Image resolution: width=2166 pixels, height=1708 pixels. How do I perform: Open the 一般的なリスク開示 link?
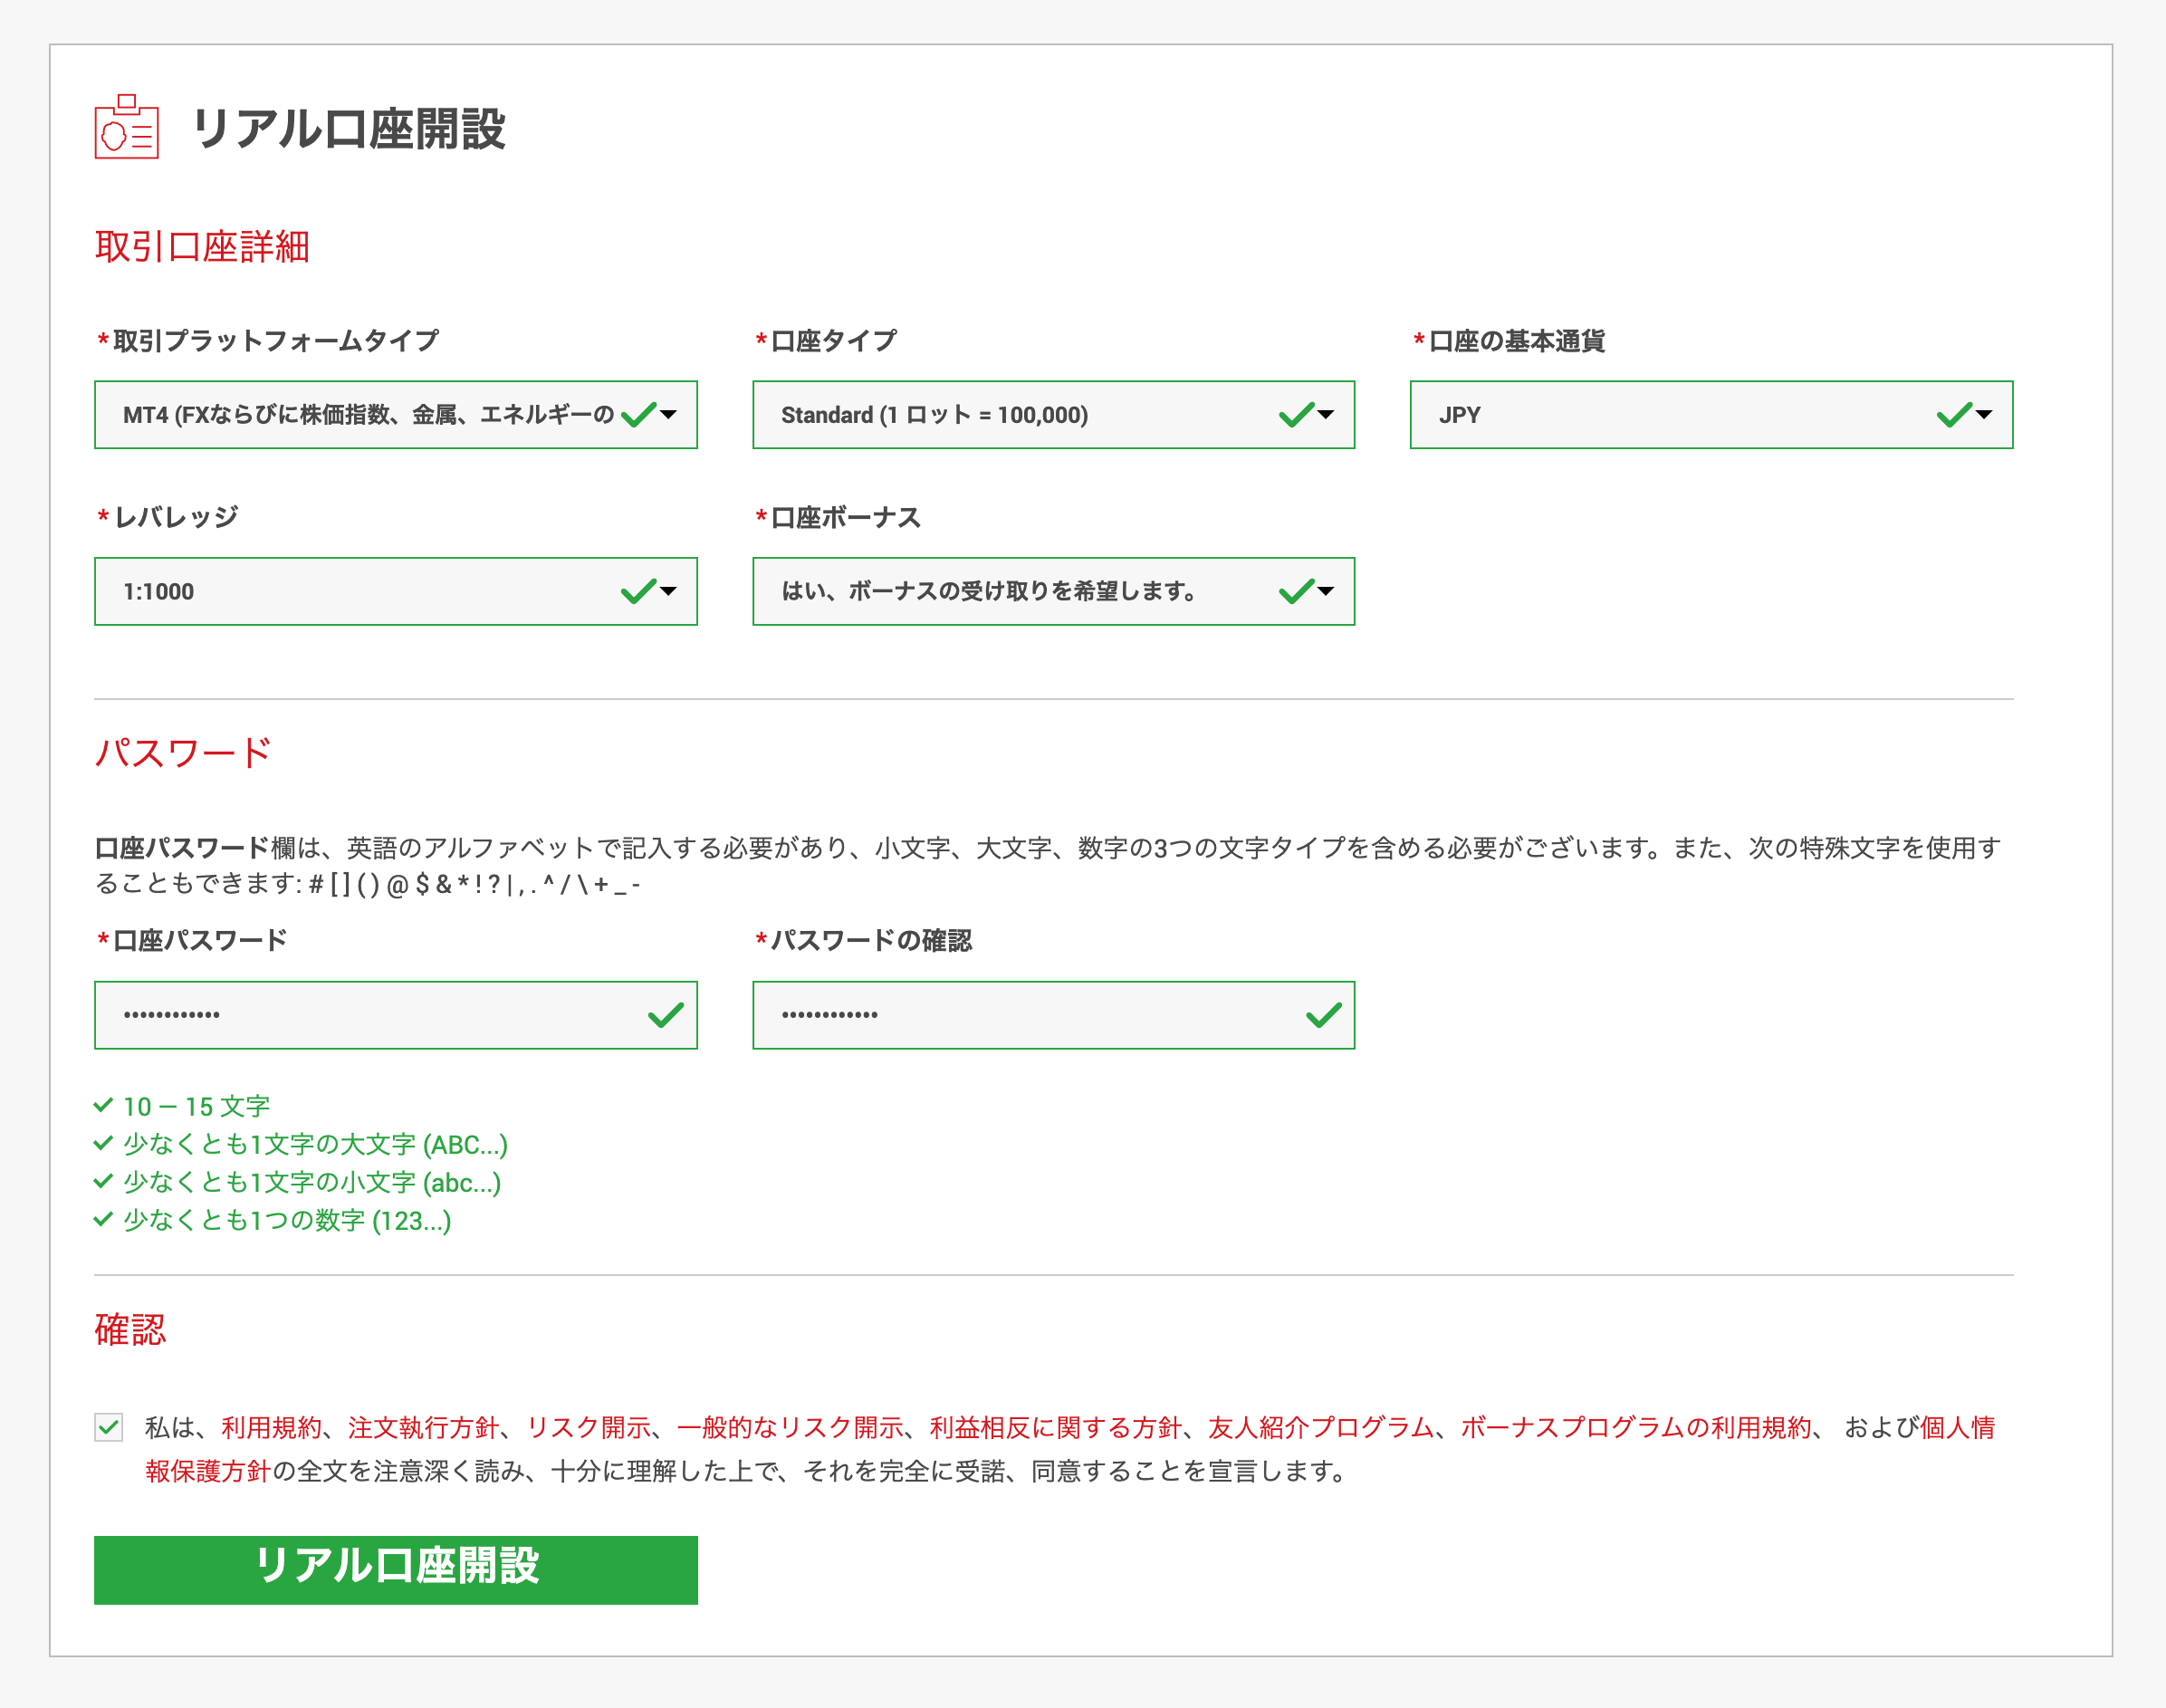tap(790, 1427)
